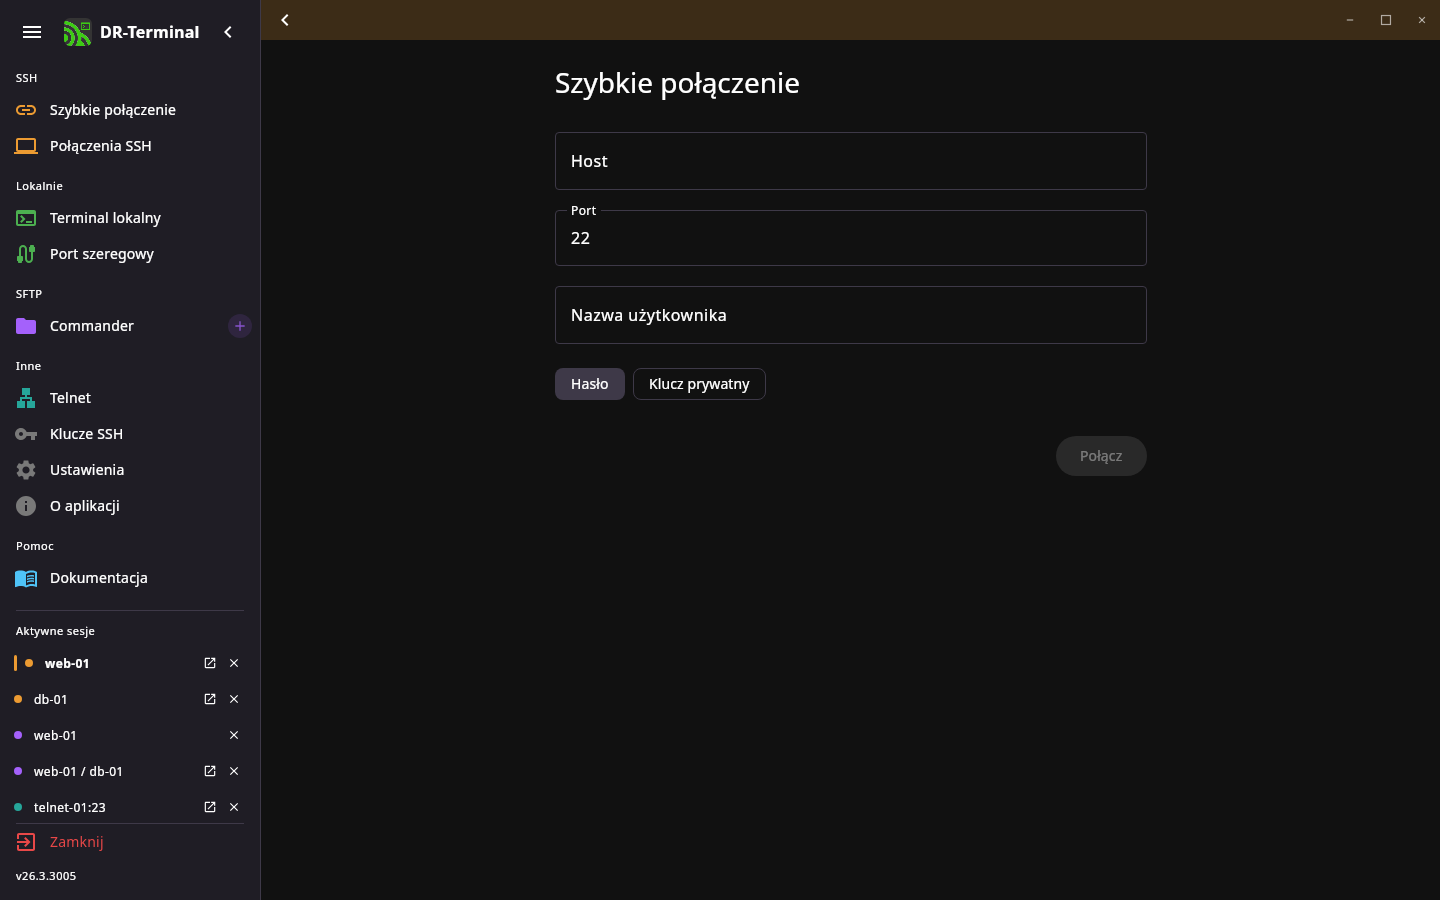
Task: Open Ustawienia settings
Action: click(x=130, y=470)
